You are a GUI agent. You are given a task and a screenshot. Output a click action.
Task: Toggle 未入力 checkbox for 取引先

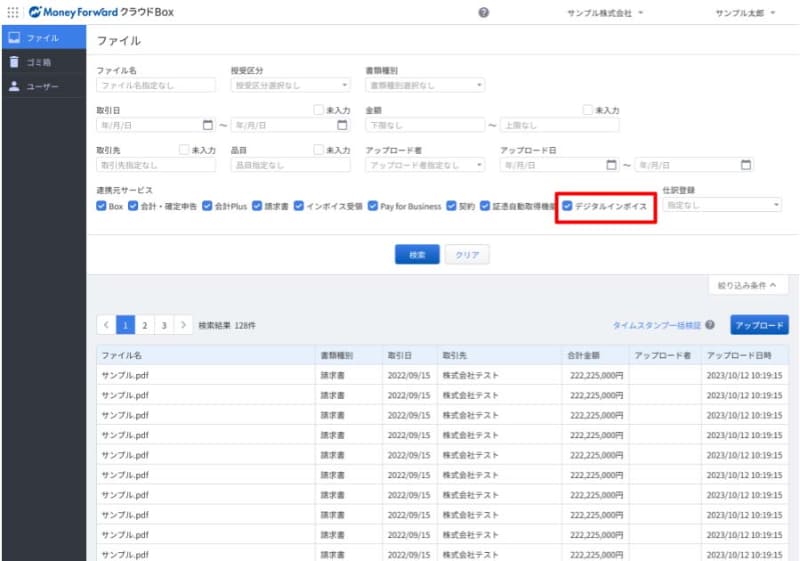point(184,149)
